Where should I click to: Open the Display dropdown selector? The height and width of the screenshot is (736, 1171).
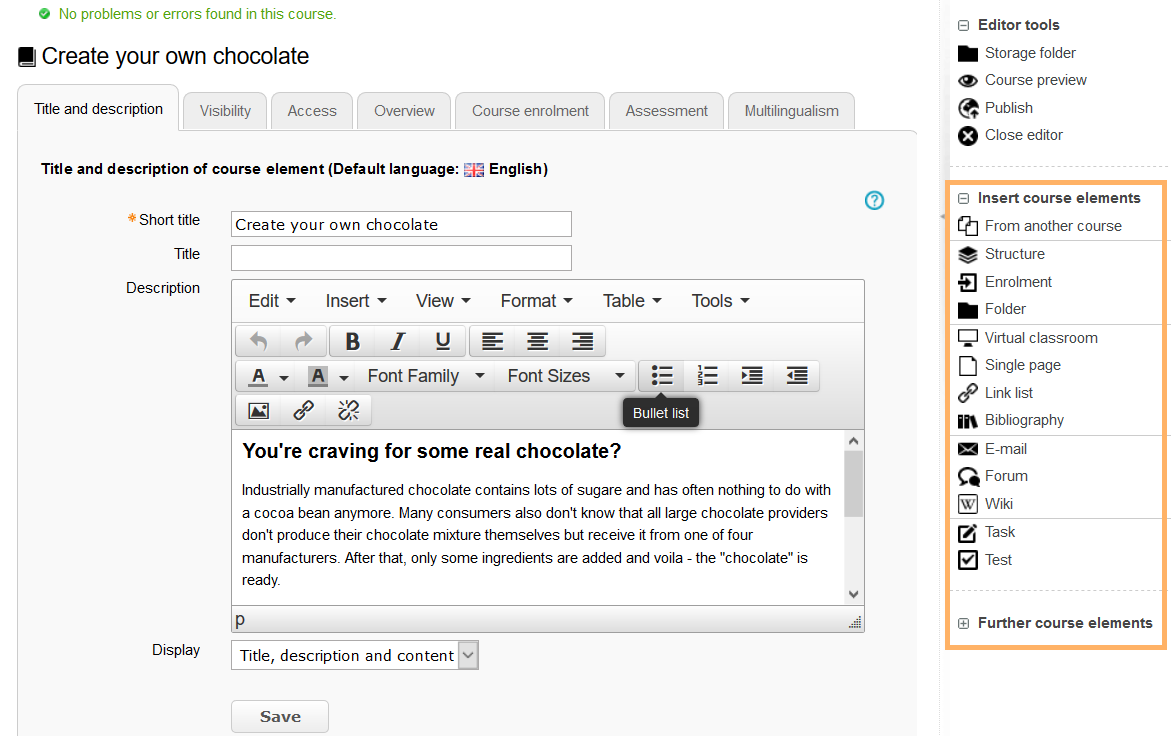[x=355, y=656]
